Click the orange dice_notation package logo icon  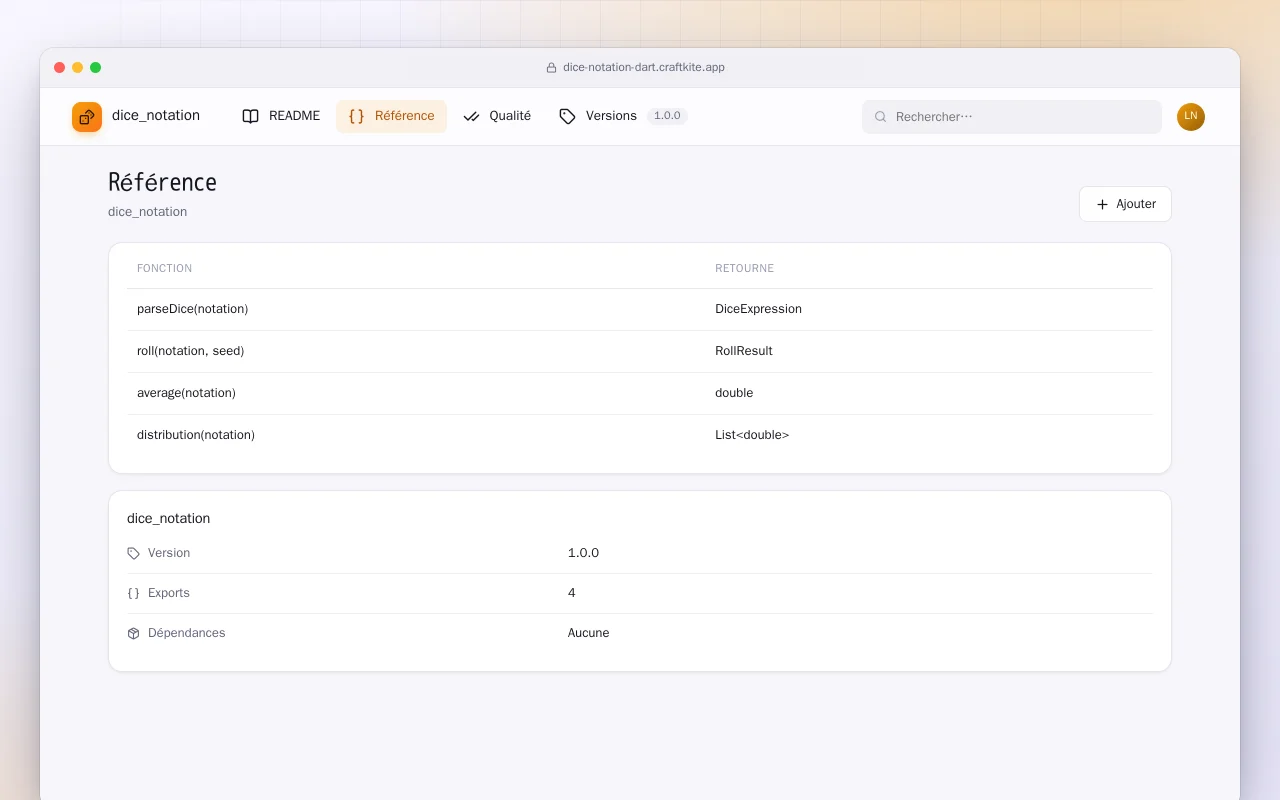click(x=87, y=117)
